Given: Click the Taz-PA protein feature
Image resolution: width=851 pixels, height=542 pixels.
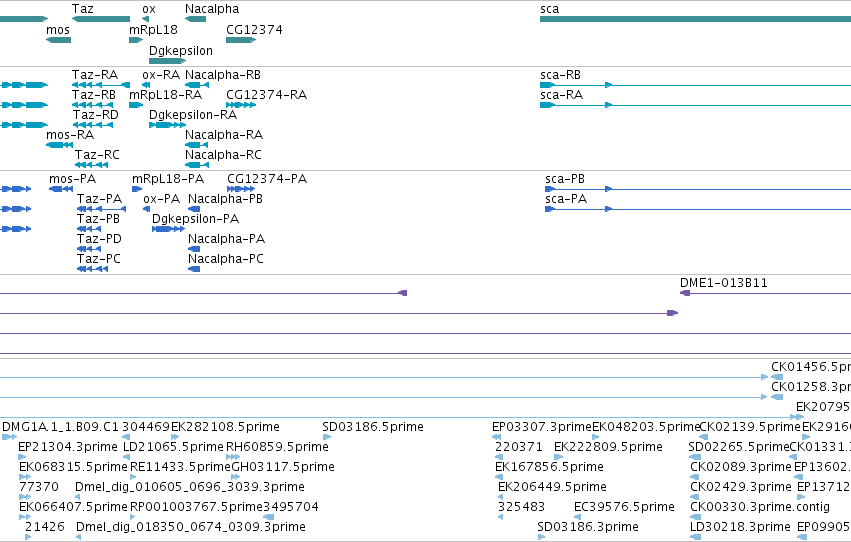Looking at the screenshot, I should click(x=101, y=209).
